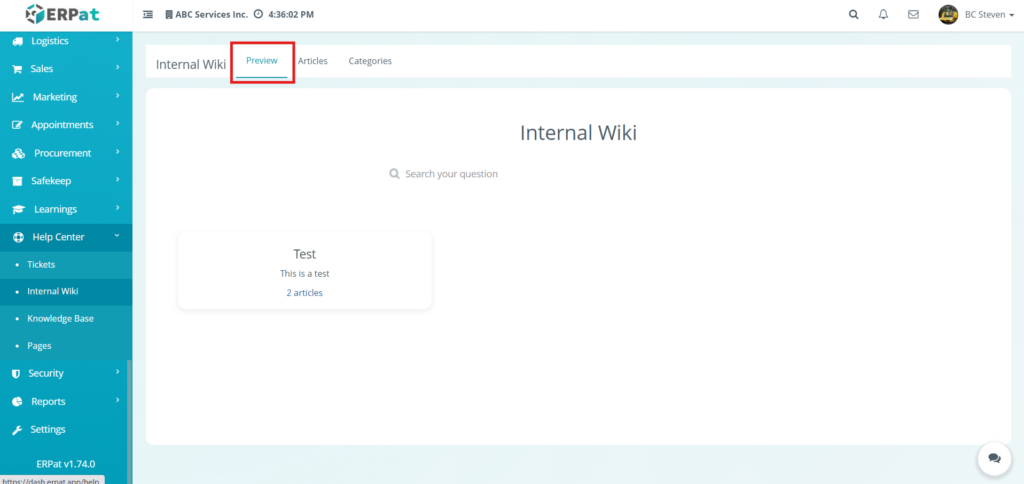Expand the Learnings menu chevron
This screenshot has width=1024, height=484.
118,208
